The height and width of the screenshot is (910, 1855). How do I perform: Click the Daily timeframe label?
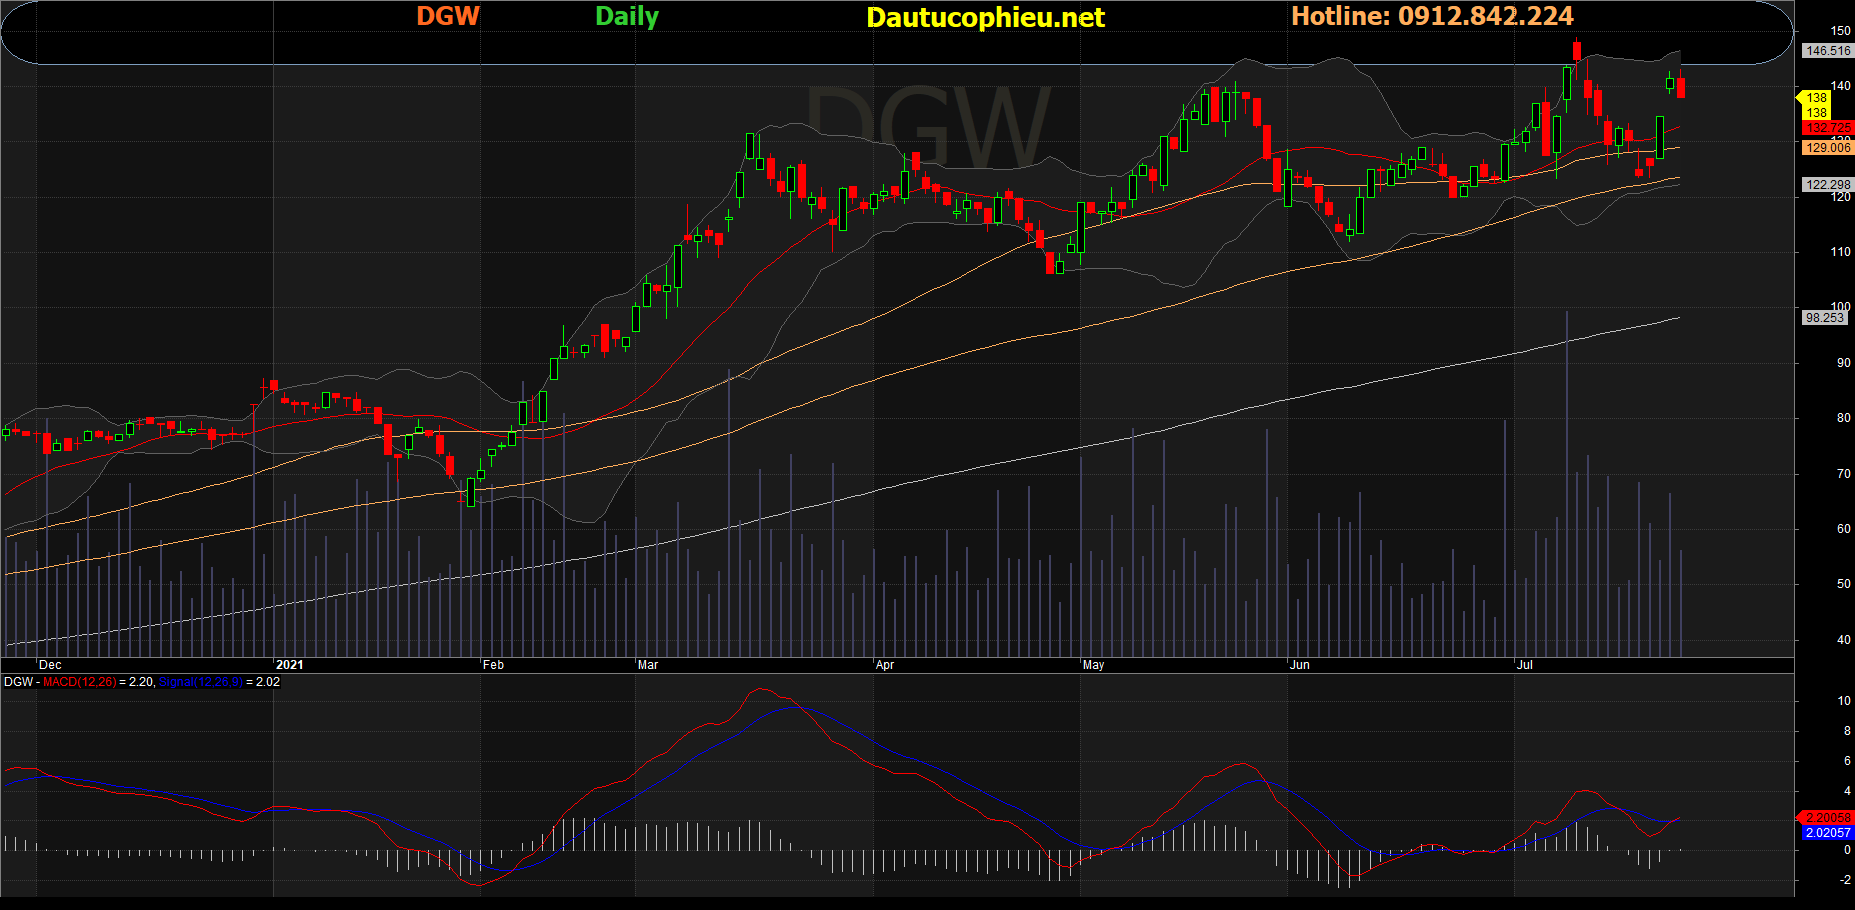[627, 16]
